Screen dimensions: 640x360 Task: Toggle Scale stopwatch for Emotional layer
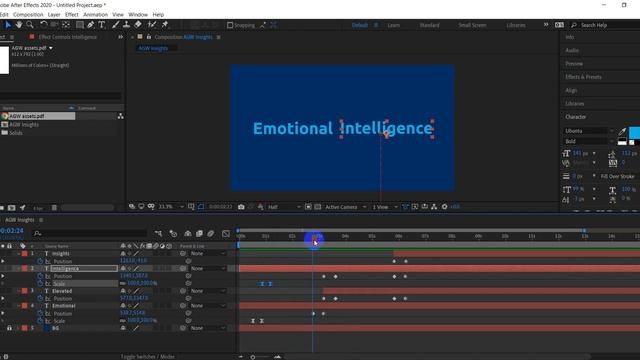[x=40, y=321]
